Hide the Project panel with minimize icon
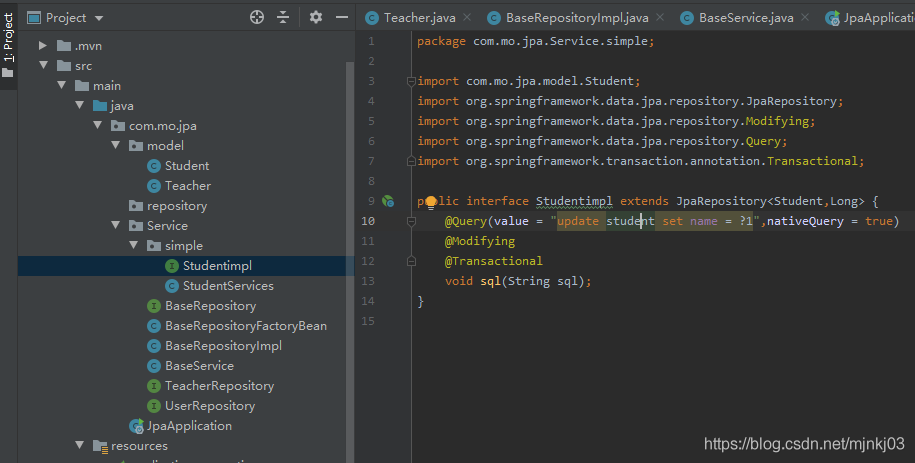This screenshot has height=463, width=915. tap(340, 17)
